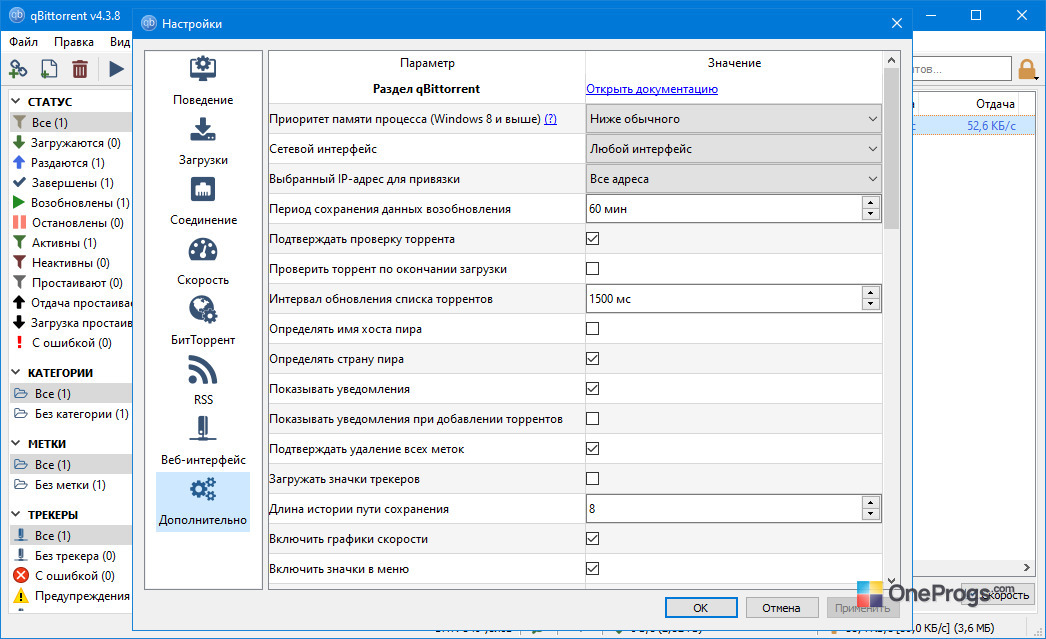Filter by Активны (1) status
The width and height of the screenshot is (1046, 639).
[x=71, y=243]
